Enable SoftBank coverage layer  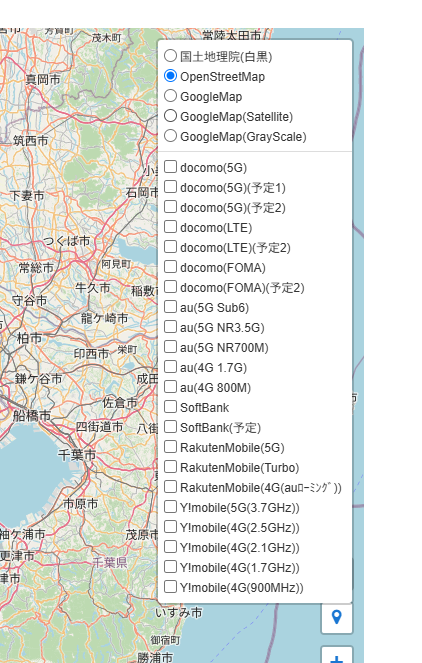(x=170, y=407)
